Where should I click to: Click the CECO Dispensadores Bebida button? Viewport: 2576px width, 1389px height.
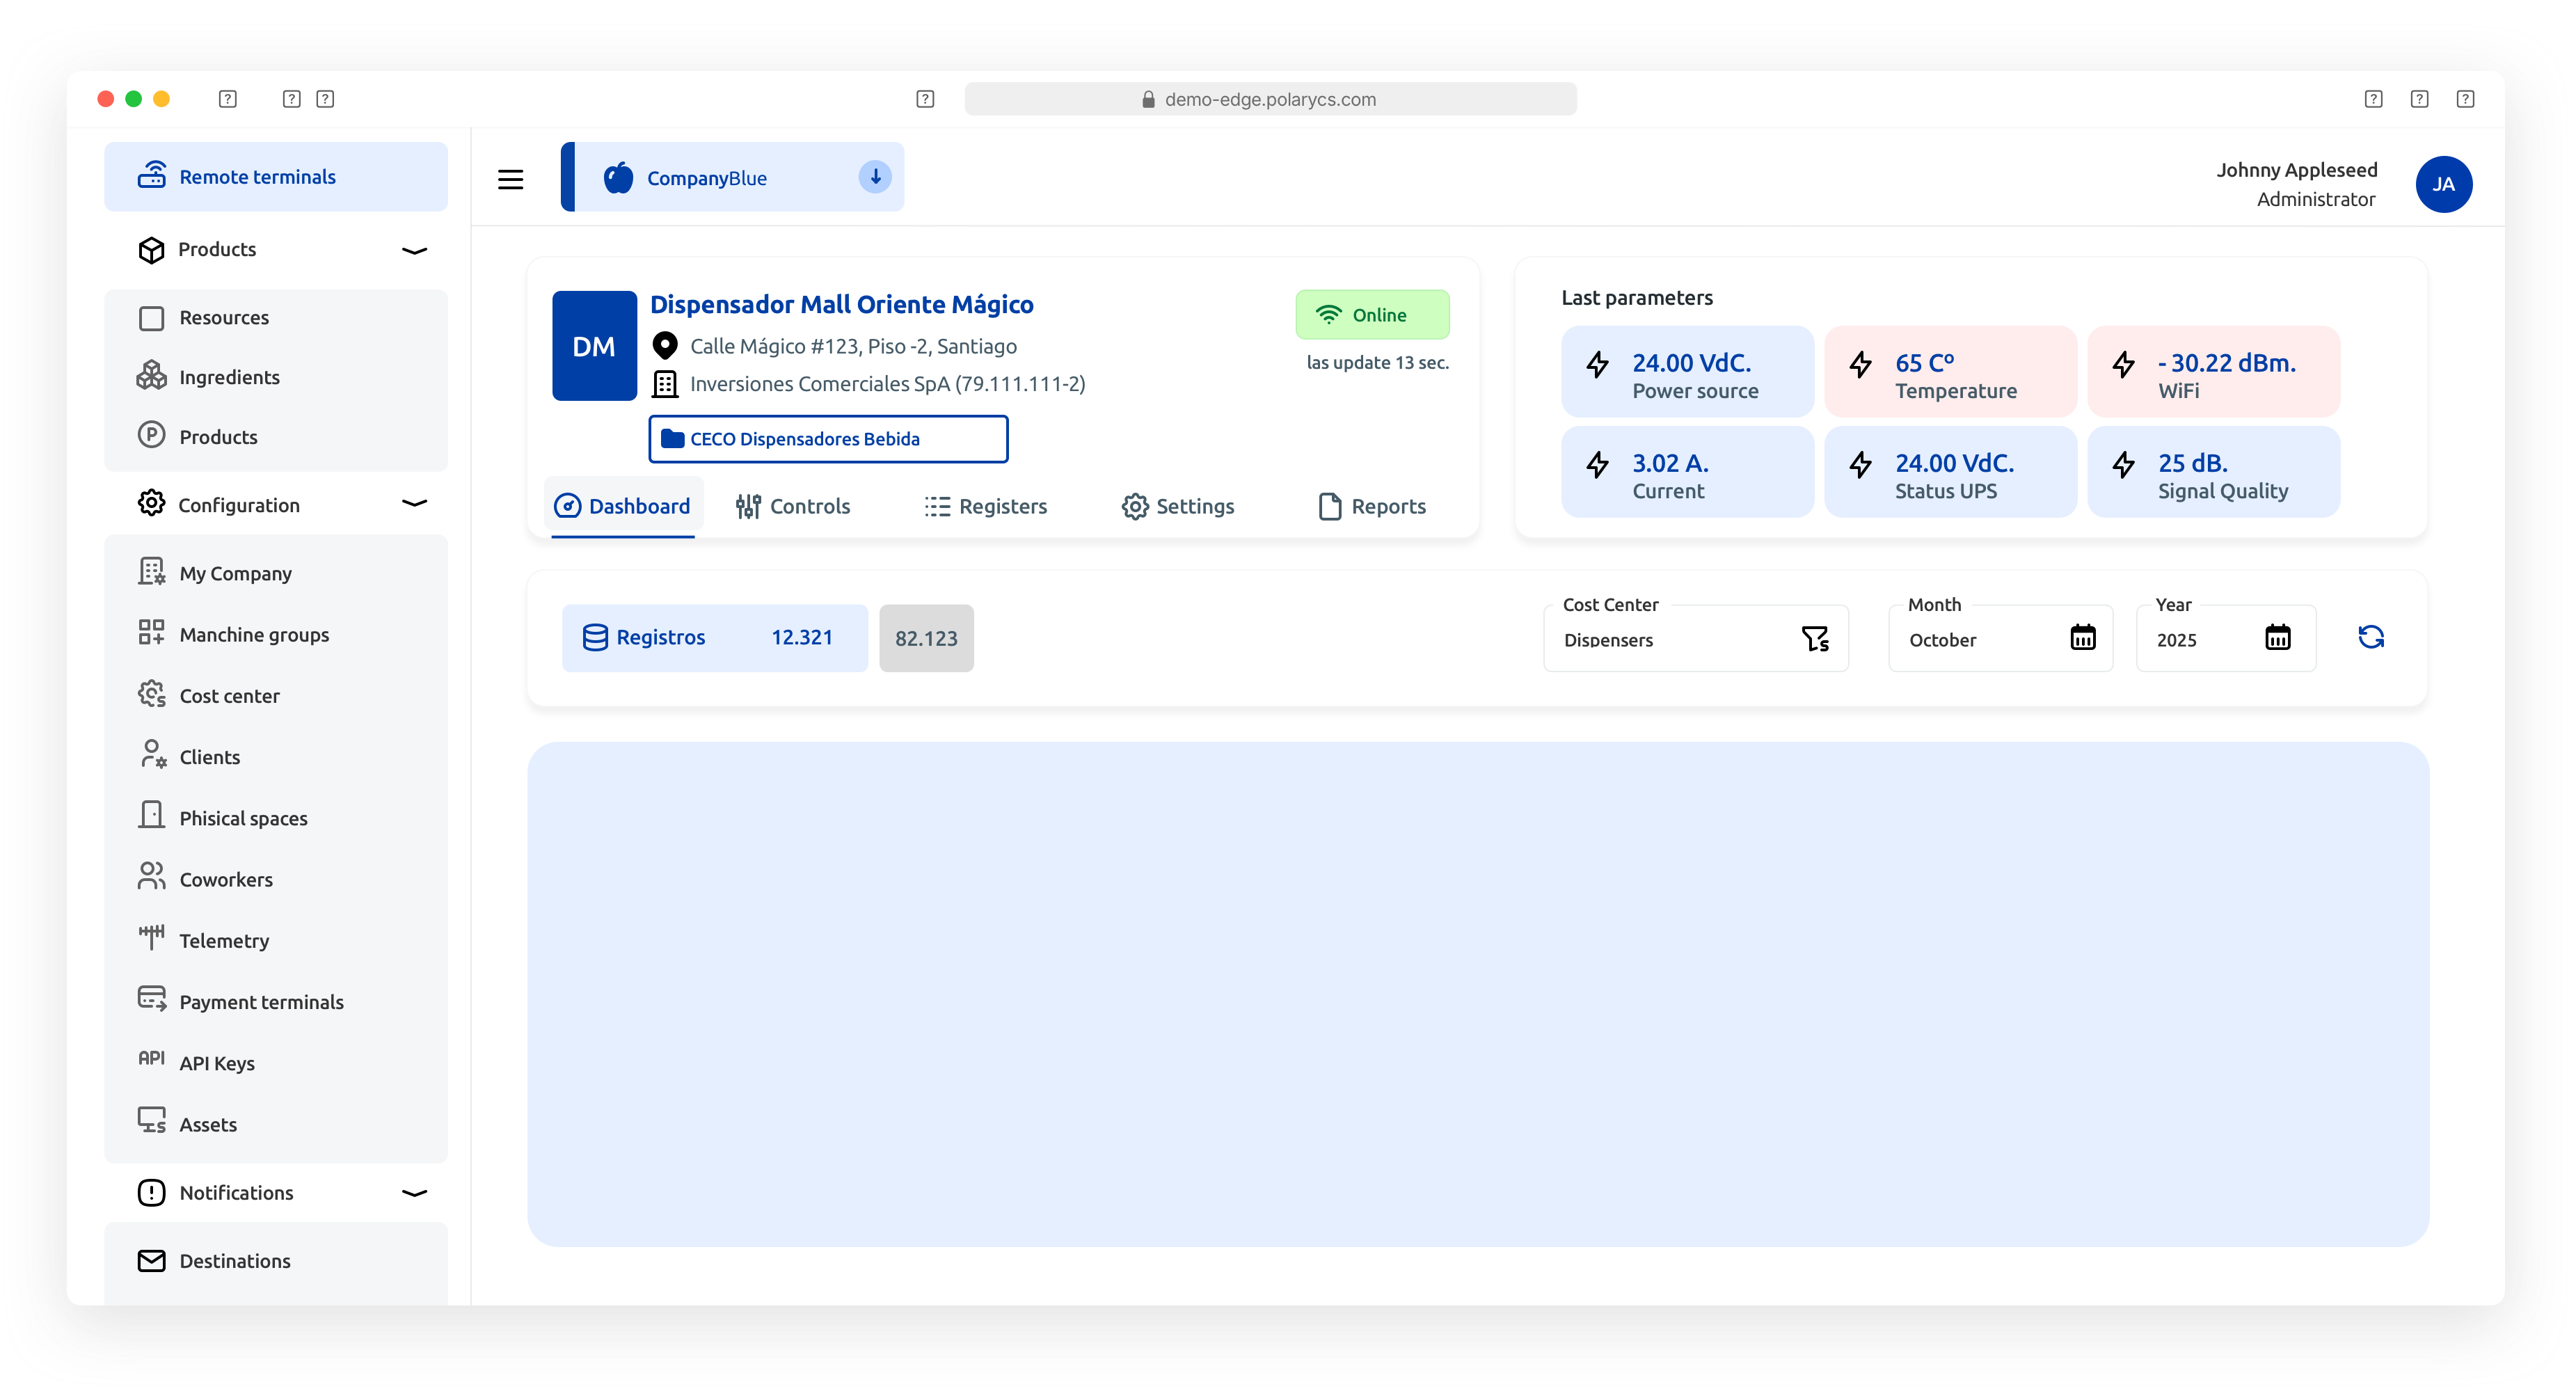(828, 439)
